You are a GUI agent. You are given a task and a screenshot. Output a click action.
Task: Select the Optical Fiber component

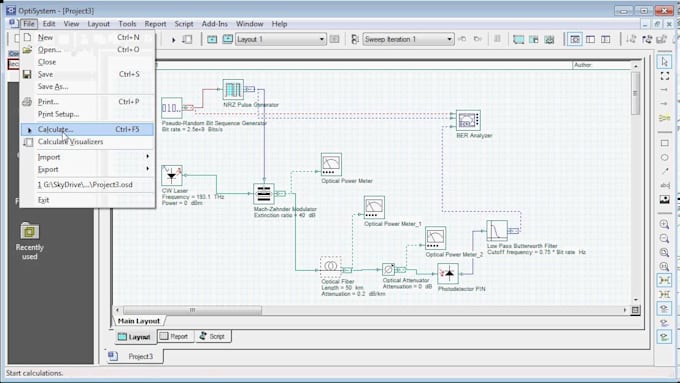pos(331,266)
